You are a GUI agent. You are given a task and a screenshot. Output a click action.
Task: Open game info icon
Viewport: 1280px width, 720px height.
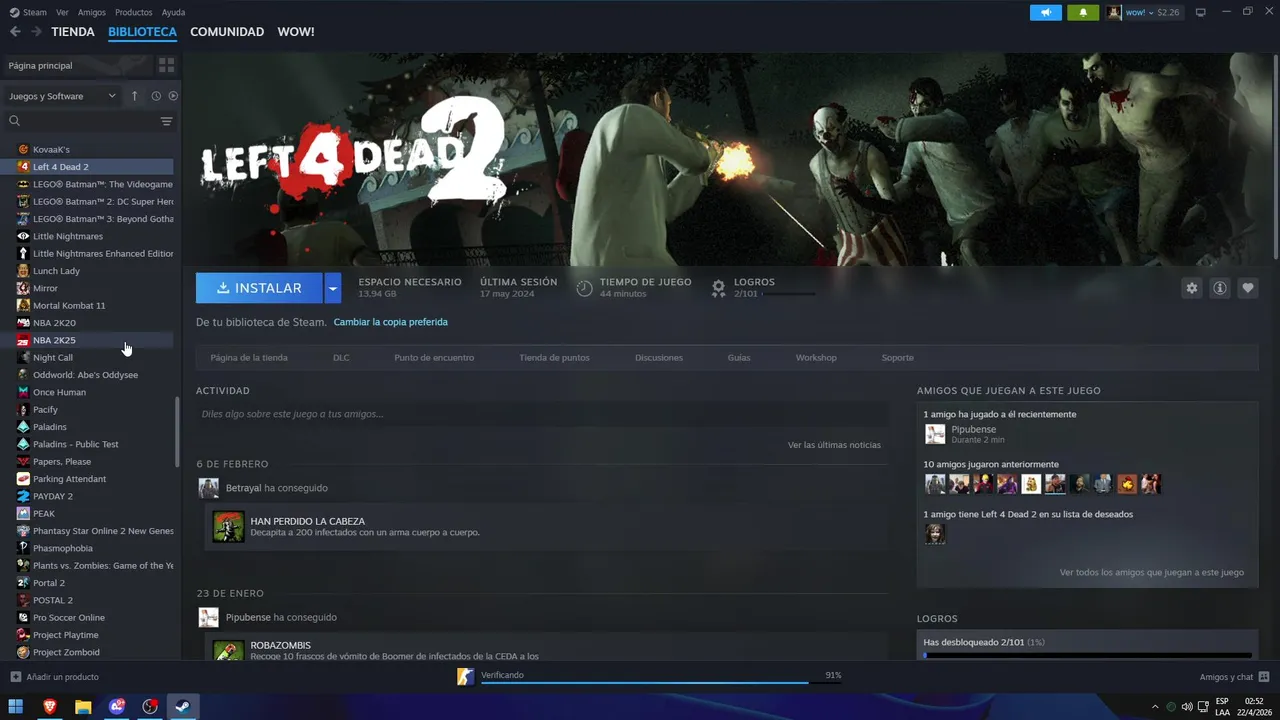[x=1220, y=288]
